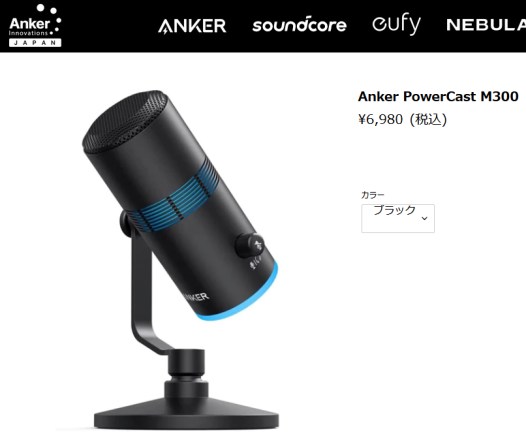The height and width of the screenshot is (440, 526).
Task: Click the Anker PowerCast M300 product title
Action: point(438,97)
